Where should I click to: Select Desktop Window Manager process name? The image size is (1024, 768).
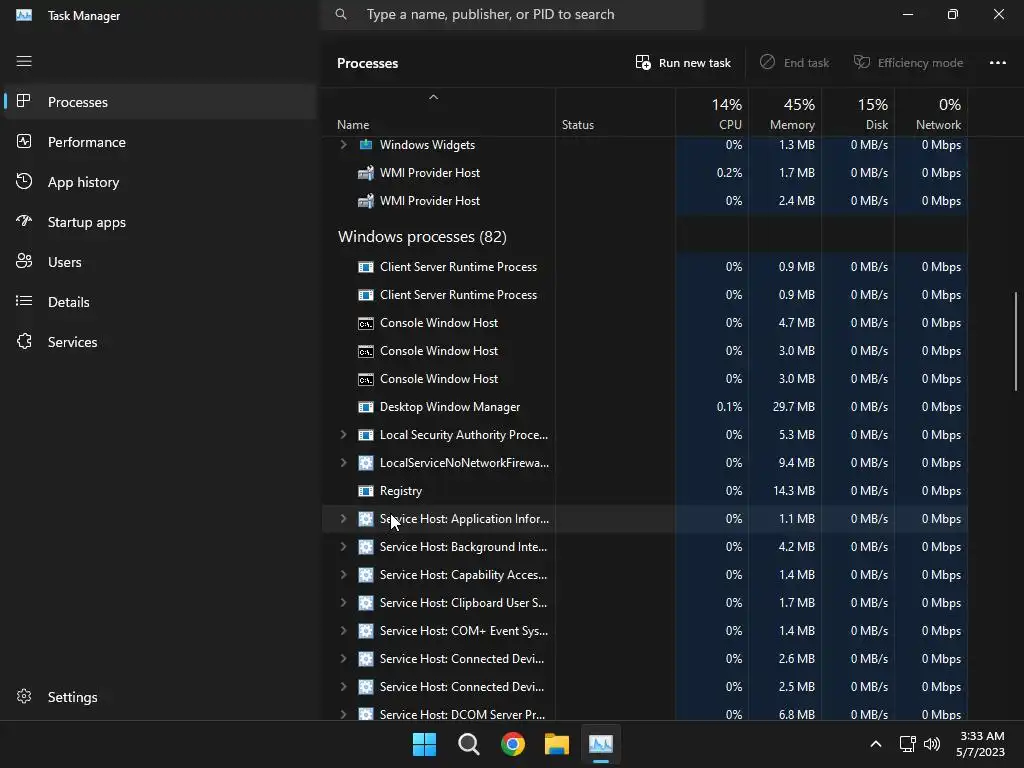point(450,406)
